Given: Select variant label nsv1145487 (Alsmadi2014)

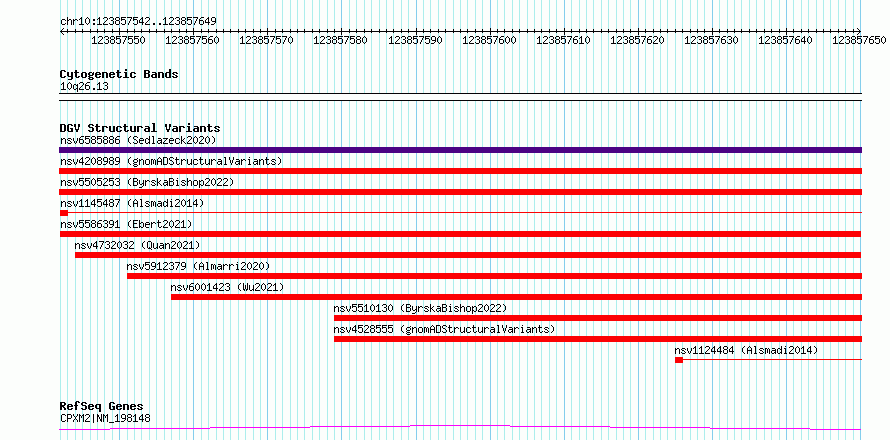Looking at the screenshot, I should 132,203.
